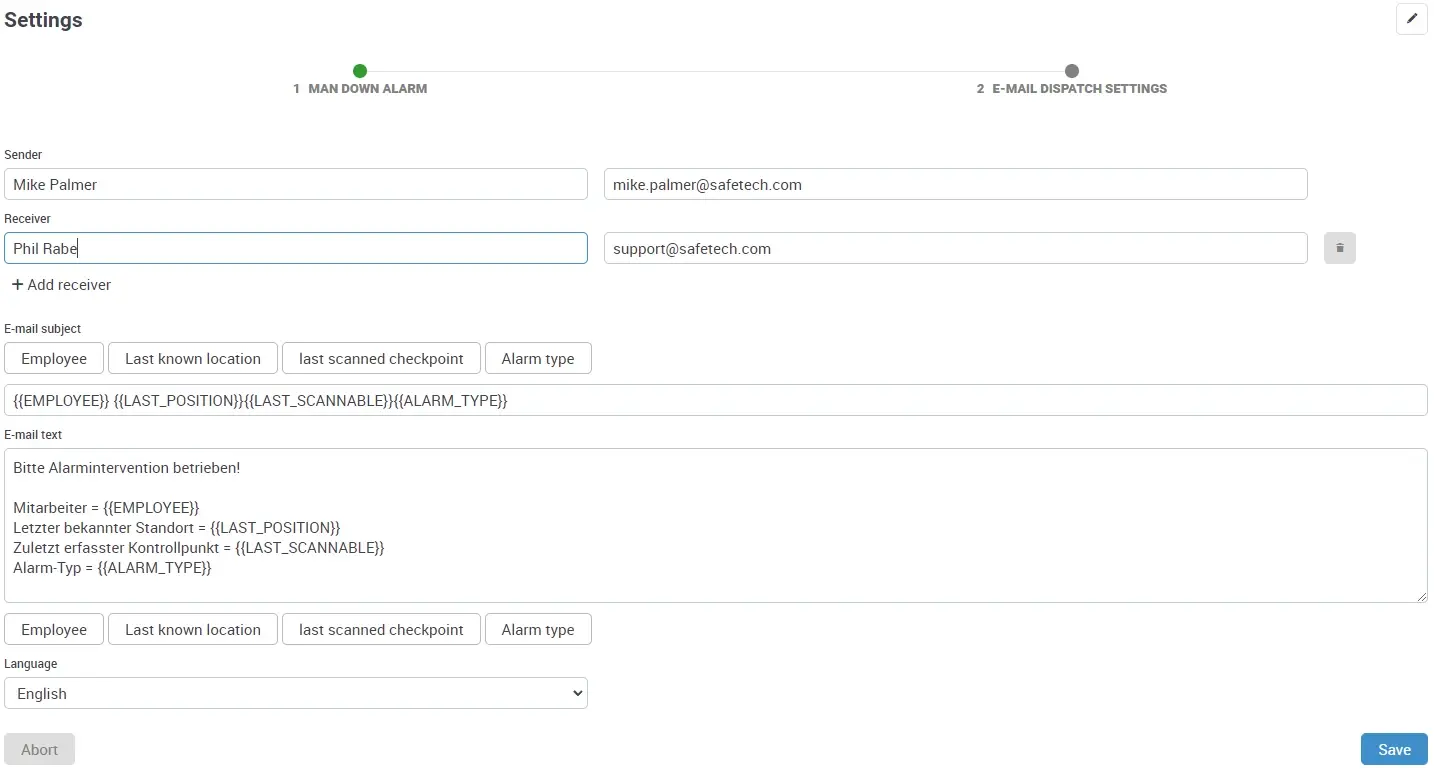Click the Phil Rabe receiver name field

pos(296,248)
